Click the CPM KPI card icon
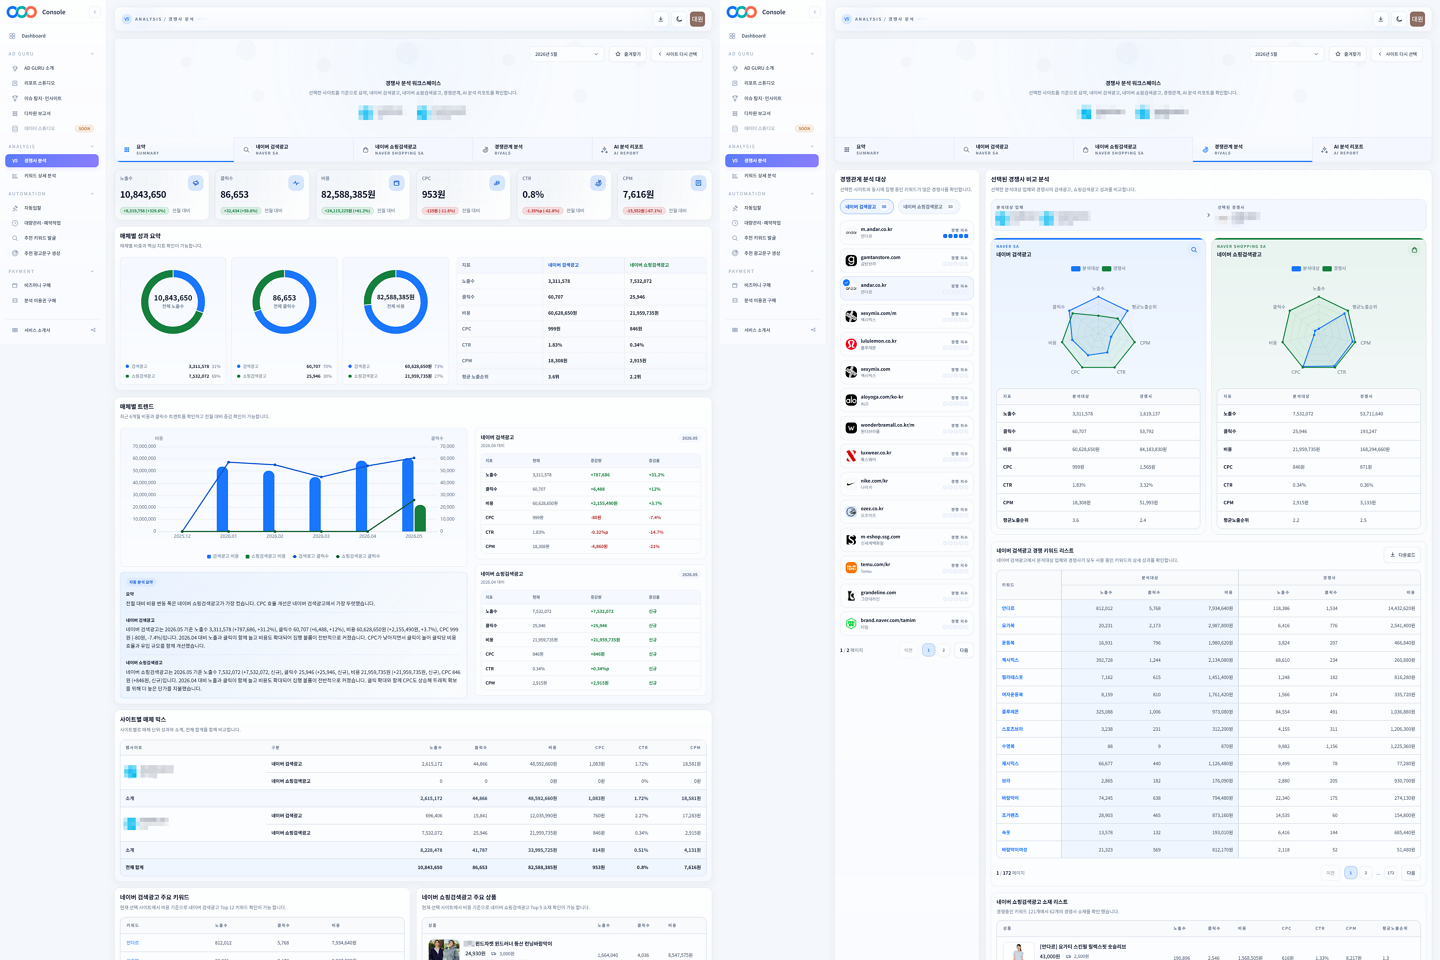This screenshot has width=1440, height=960. [x=698, y=183]
